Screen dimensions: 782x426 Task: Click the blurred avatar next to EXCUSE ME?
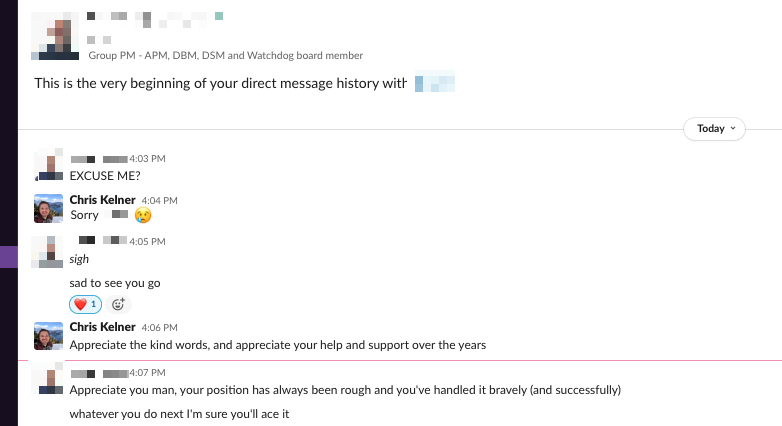click(48, 165)
